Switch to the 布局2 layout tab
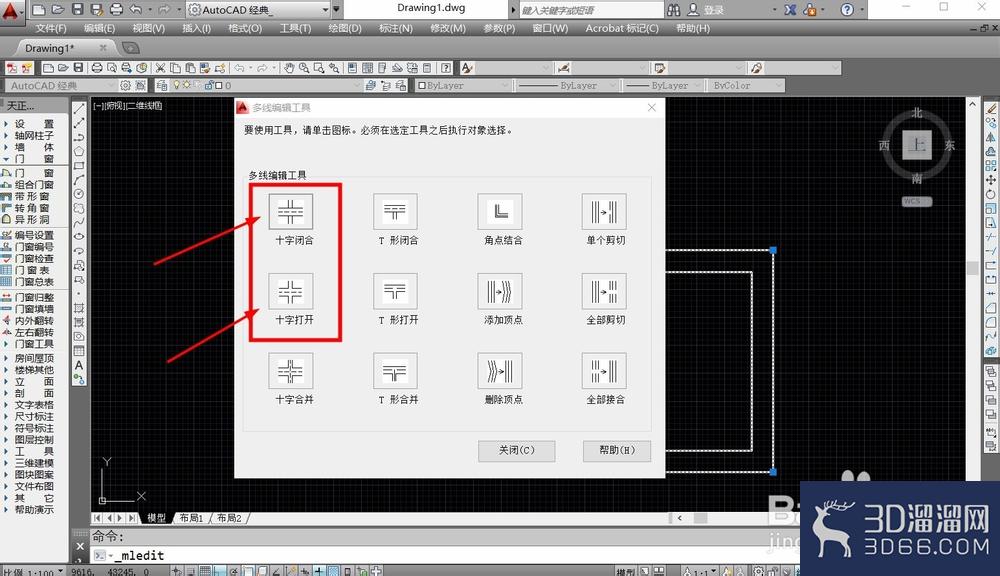This screenshot has width=1000, height=576. [x=229, y=518]
